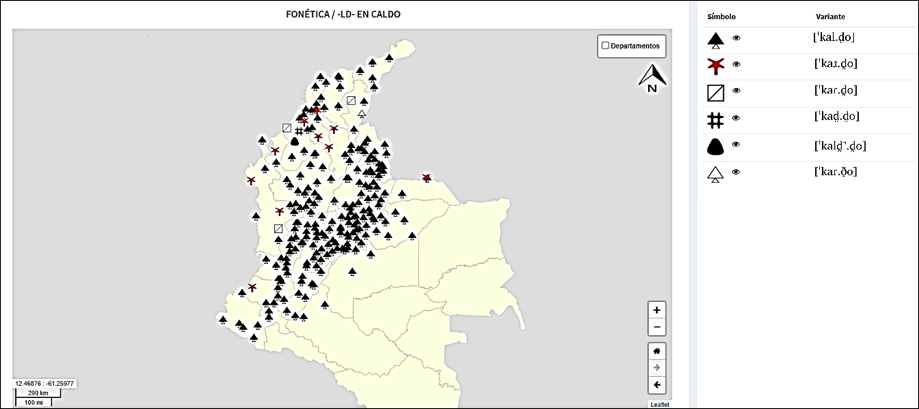
Task: Click the red marker on Venezuela border
Action: pyautogui.click(x=427, y=178)
